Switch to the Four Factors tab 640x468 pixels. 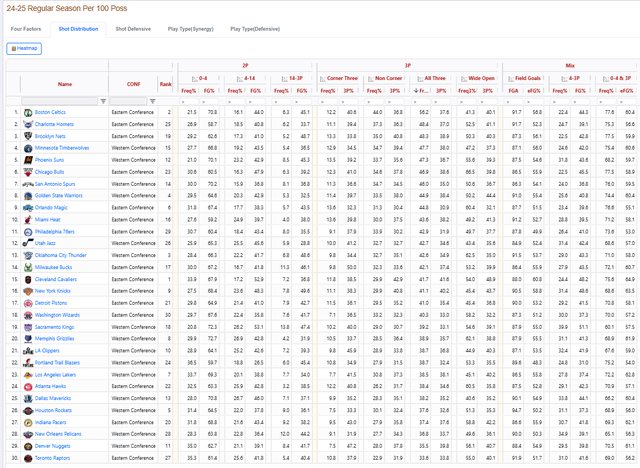coord(26,29)
